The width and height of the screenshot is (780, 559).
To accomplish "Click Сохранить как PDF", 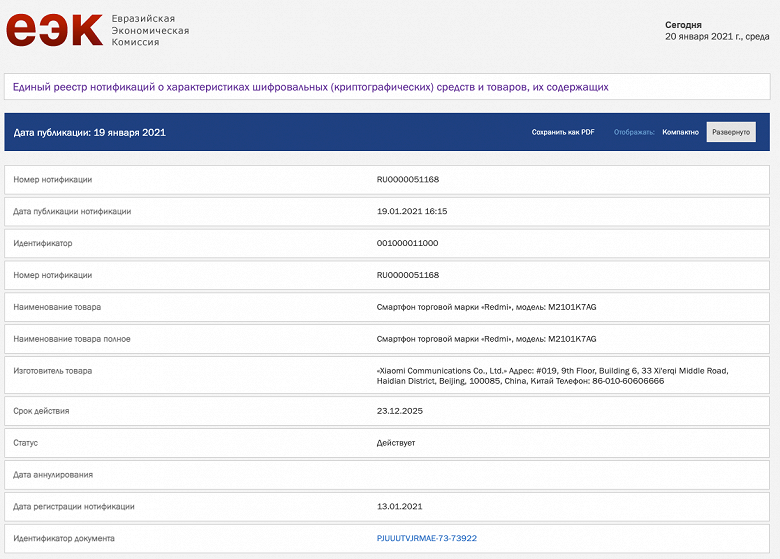I will (x=562, y=132).
